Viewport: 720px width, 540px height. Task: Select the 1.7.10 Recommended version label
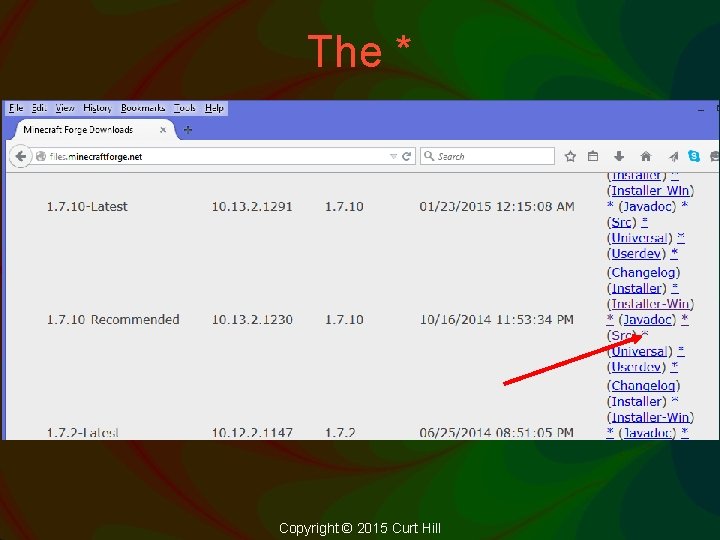[x=113, y=320]
